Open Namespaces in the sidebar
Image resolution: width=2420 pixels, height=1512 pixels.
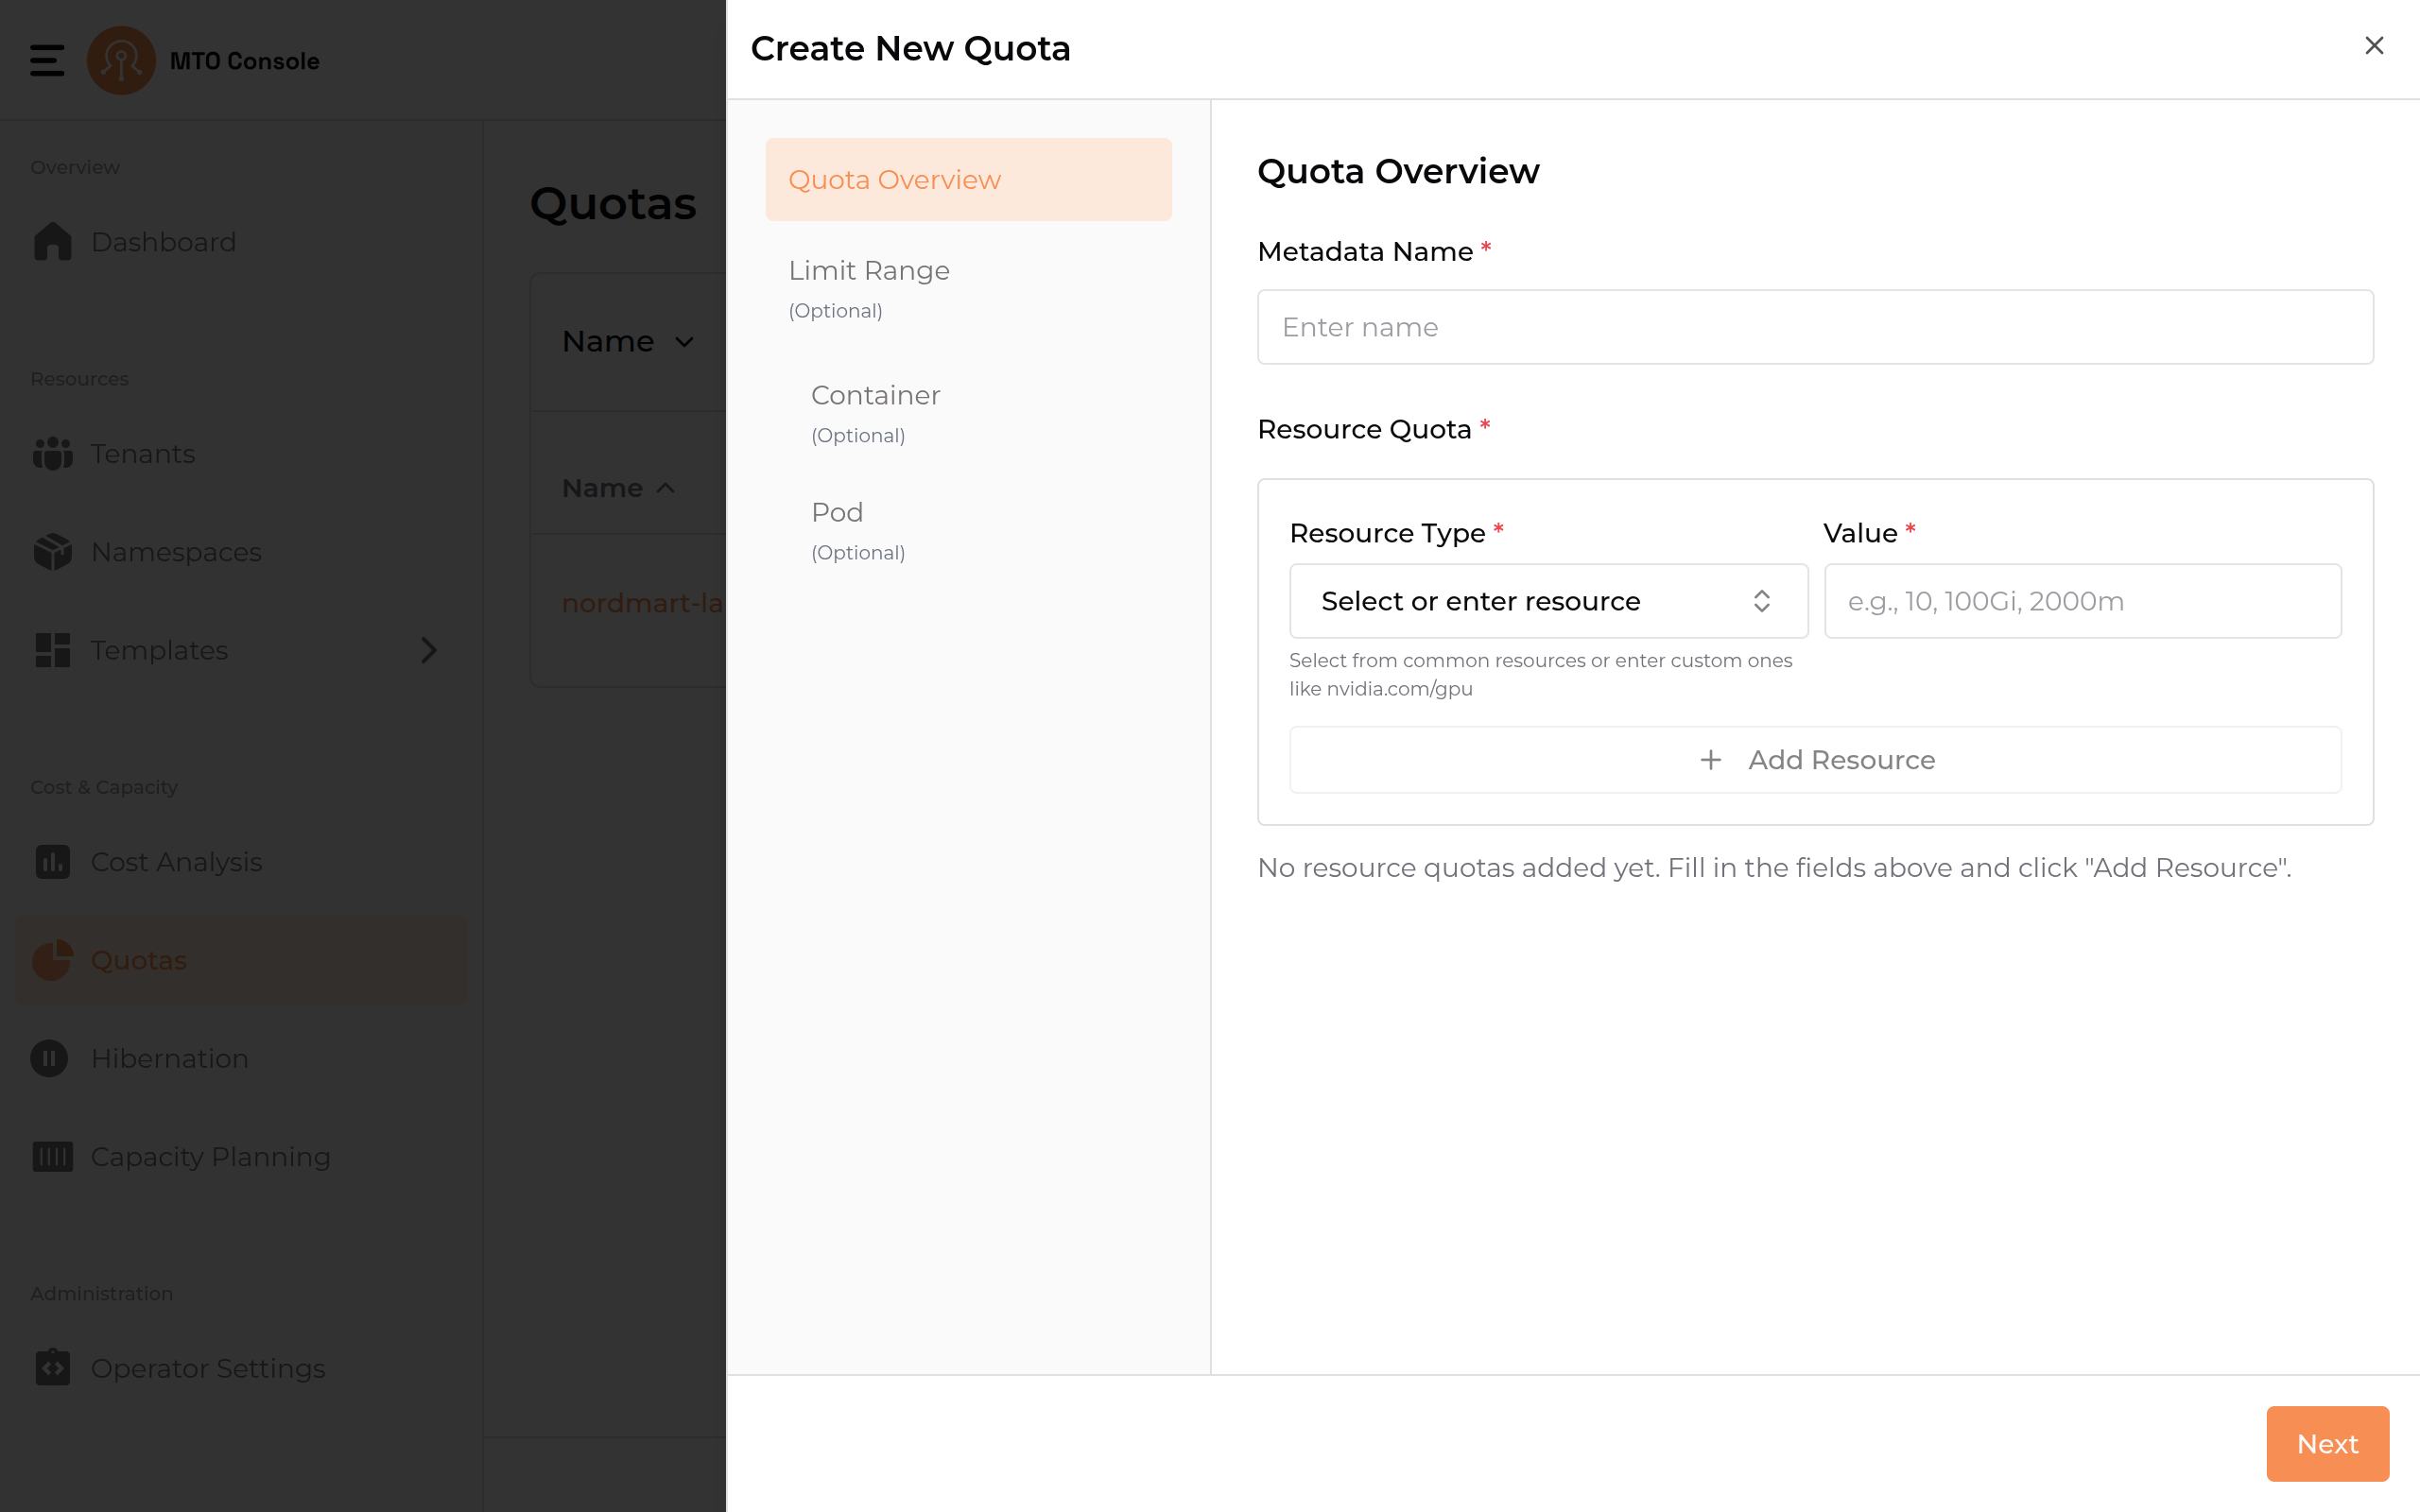(x=240, y=552)
